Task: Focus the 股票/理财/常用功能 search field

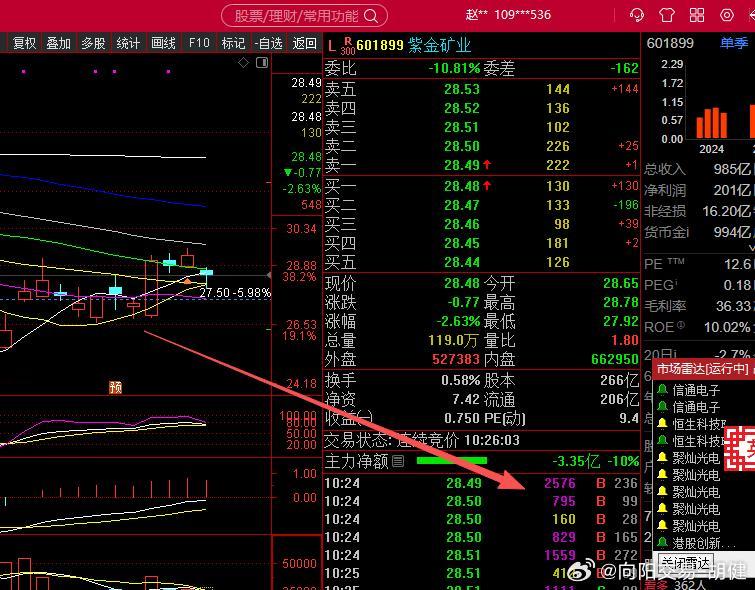Action: tap(304, 16)
